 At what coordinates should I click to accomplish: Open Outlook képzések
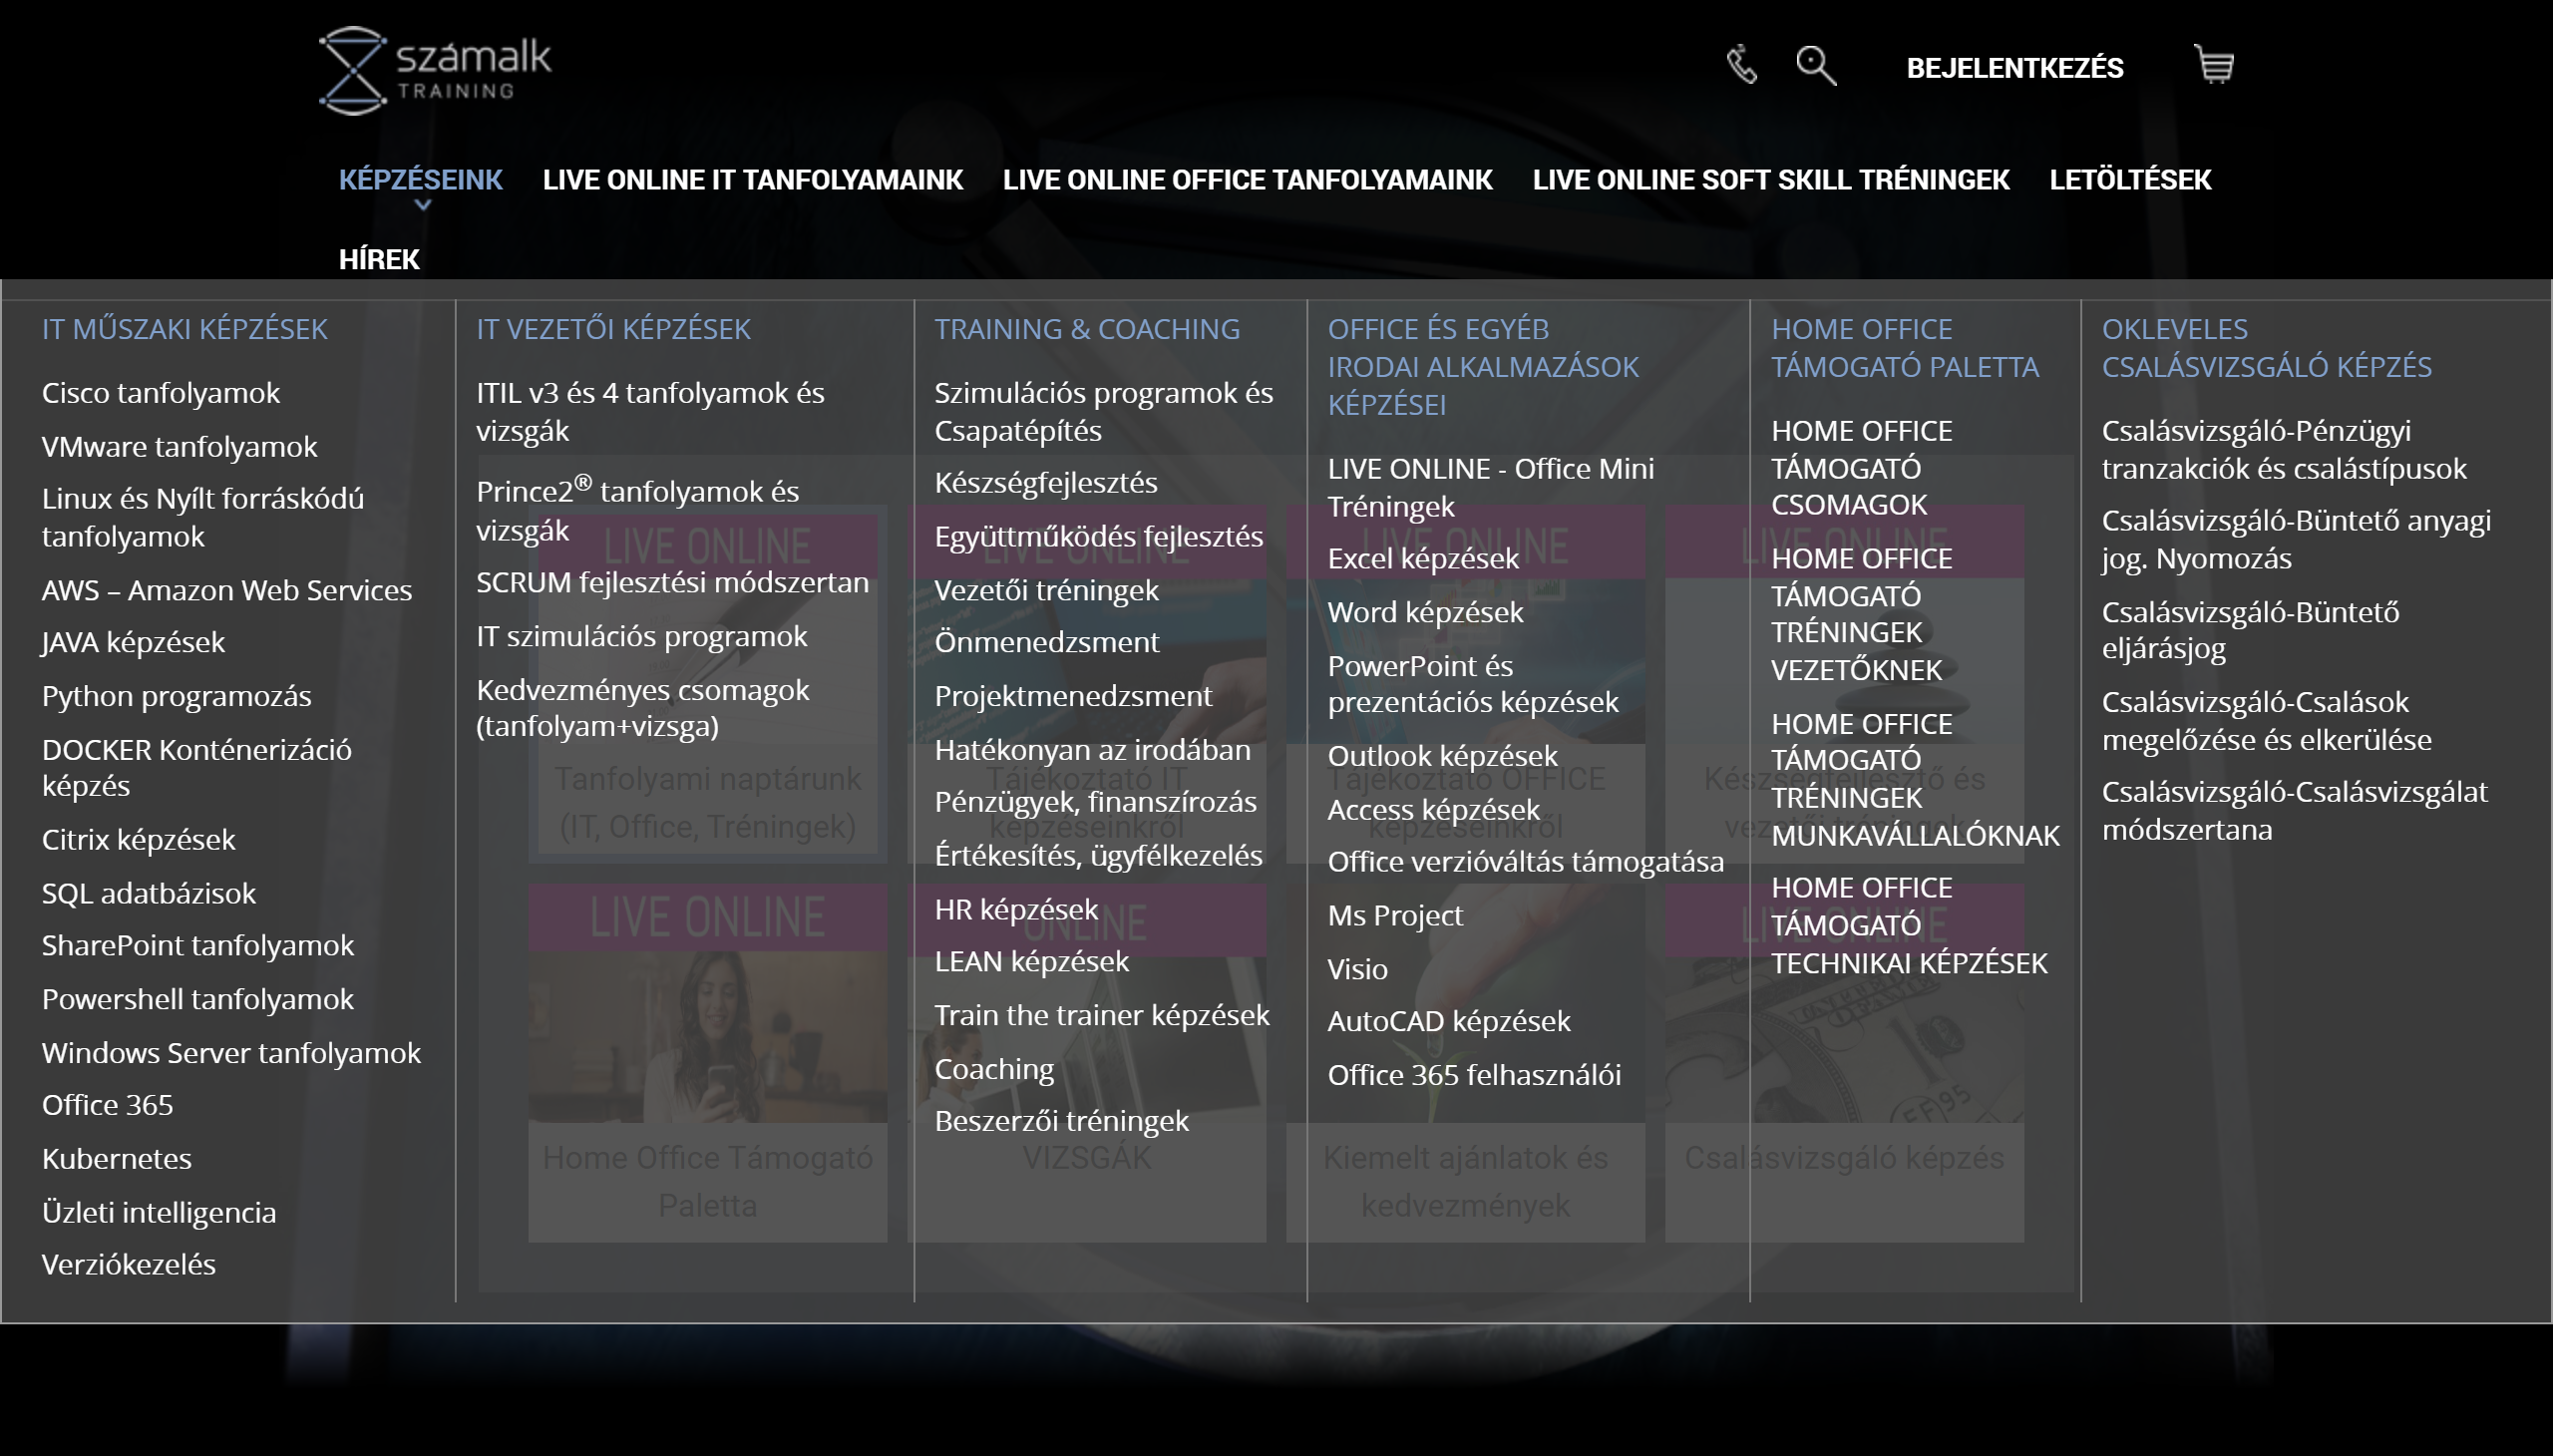click(1443, 757)
